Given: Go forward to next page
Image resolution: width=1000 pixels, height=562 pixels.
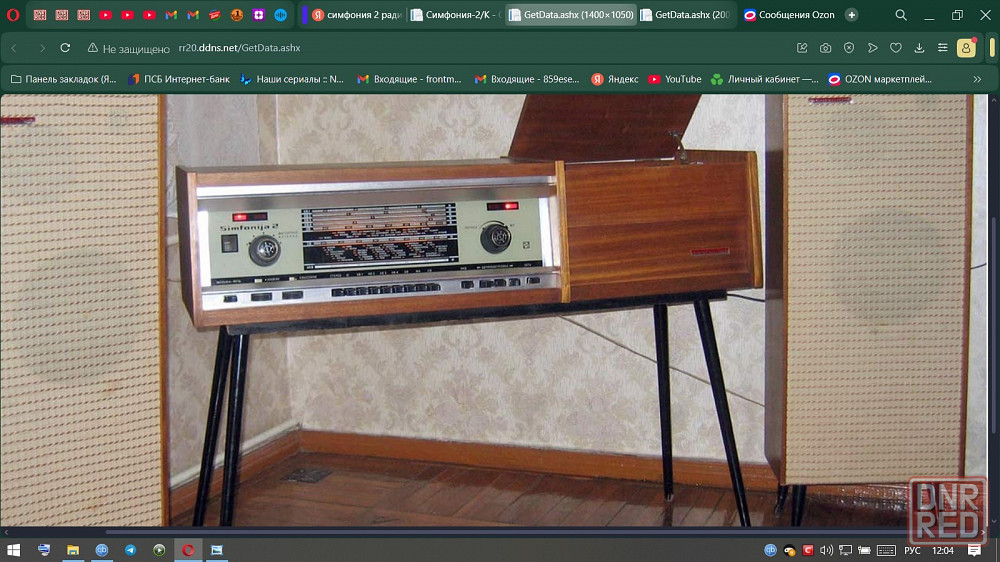Looking at the screenshot, I should coord(41,48).
